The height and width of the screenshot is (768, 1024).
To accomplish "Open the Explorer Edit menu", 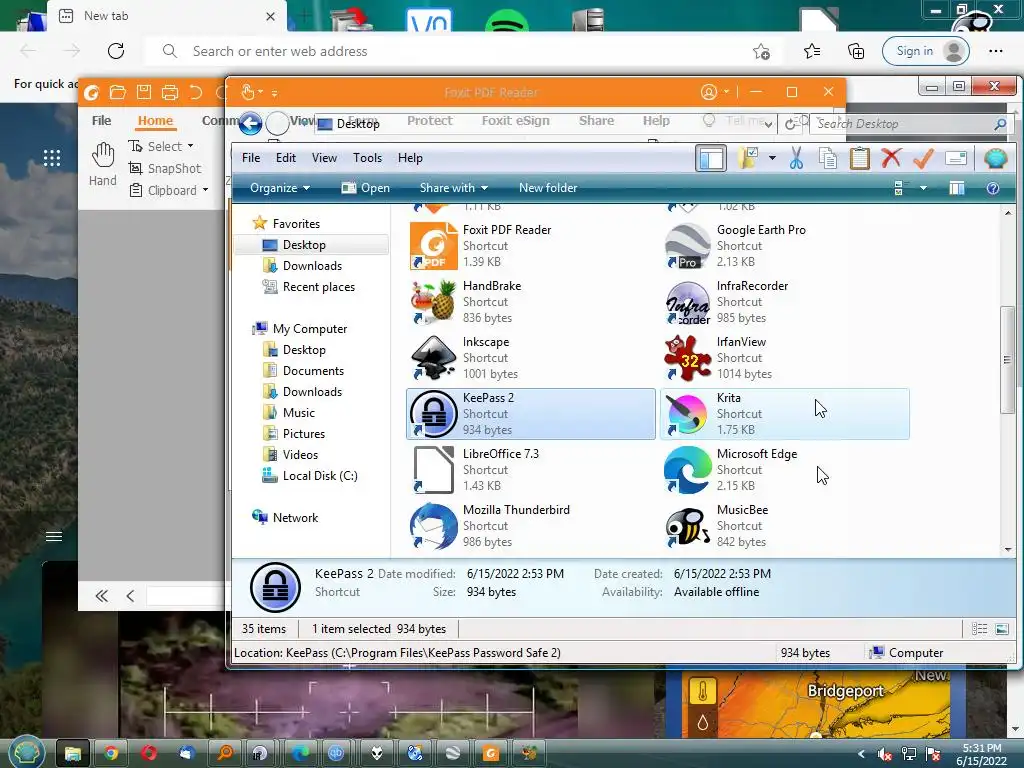I will [285, 158].
